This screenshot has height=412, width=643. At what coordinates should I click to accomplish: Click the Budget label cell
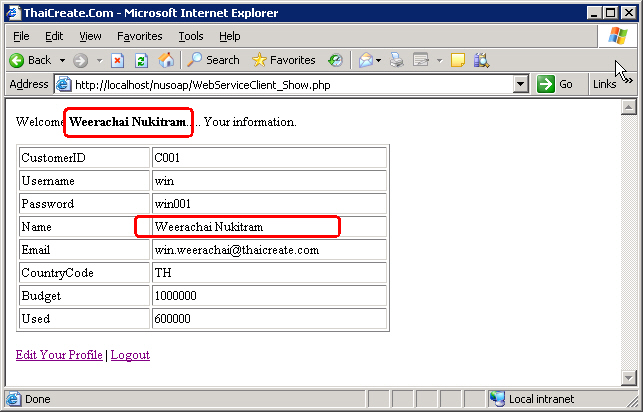(84, 296)
